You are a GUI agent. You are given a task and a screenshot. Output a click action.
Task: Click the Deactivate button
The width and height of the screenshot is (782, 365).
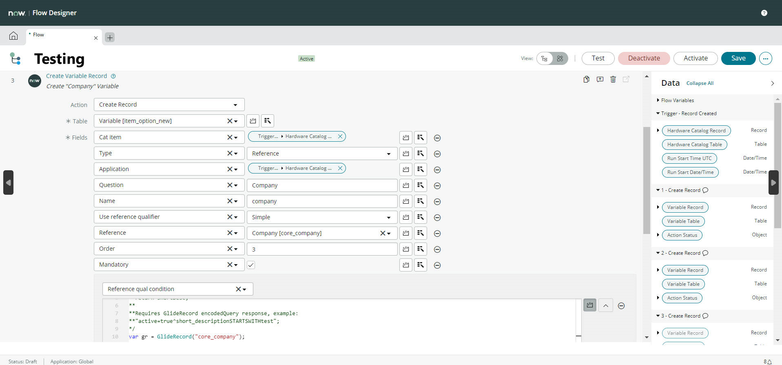(x=644, y=58)
